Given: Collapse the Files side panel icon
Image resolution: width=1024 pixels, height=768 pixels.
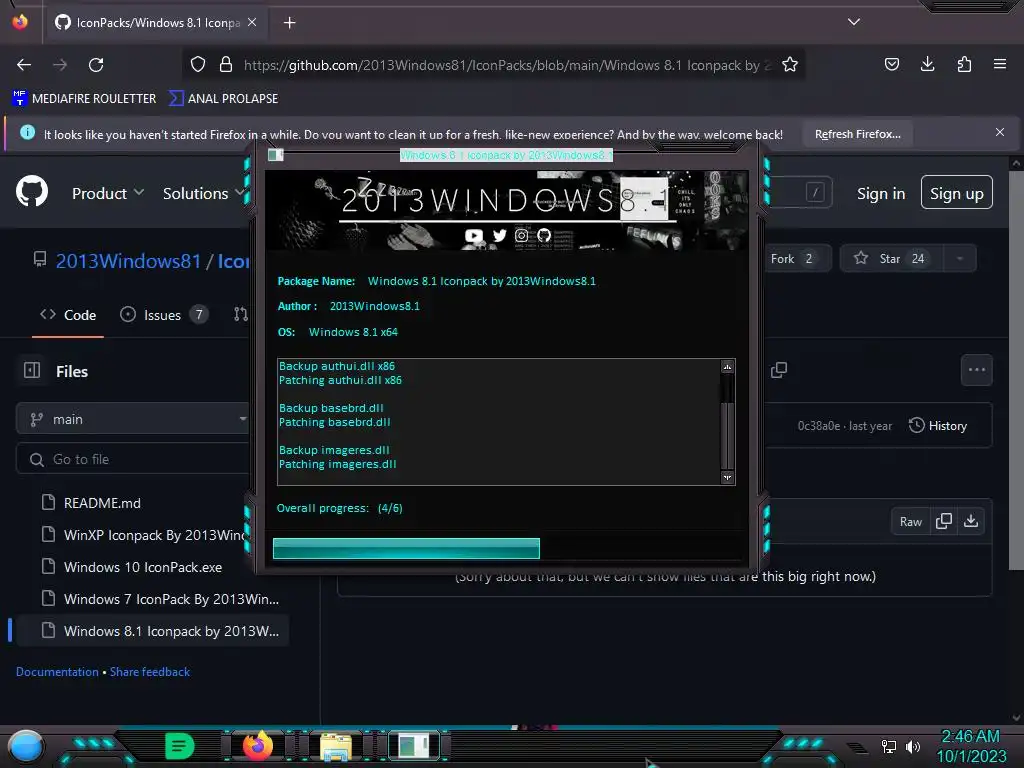Looking at the screenshot, I should pyautogui.click(x=32, y=370).
